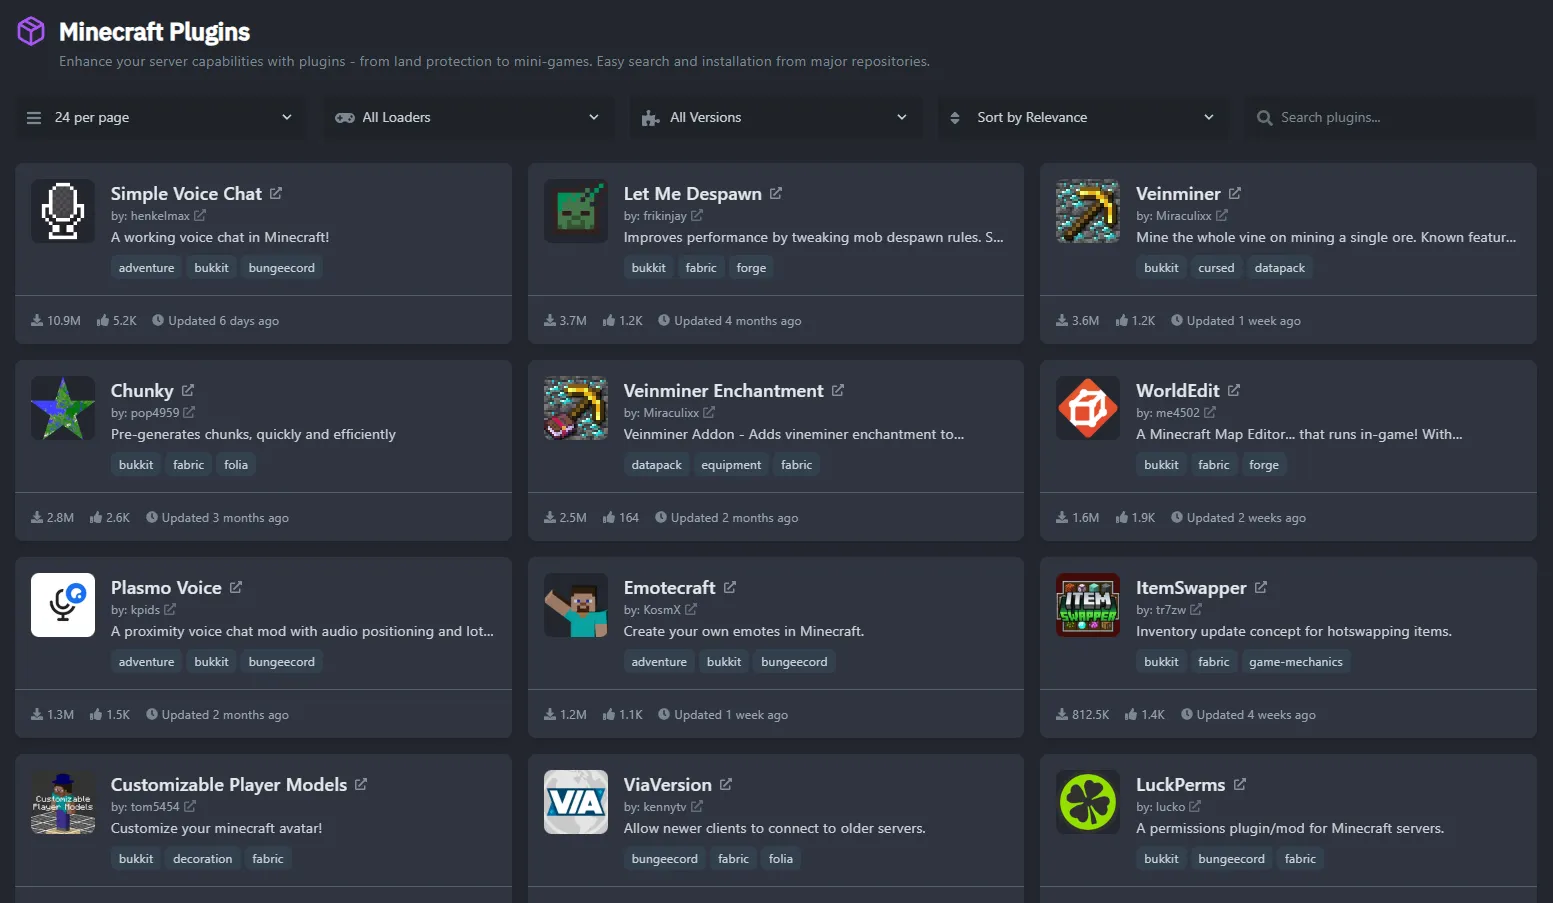Select the WorldEdit red cube icon
1553x903 pixels.
tap(1087, 408)
